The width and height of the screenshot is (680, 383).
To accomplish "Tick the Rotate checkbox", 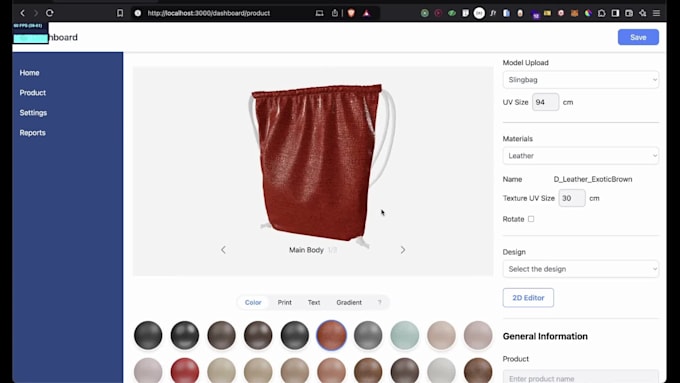I will pos(531,219).
